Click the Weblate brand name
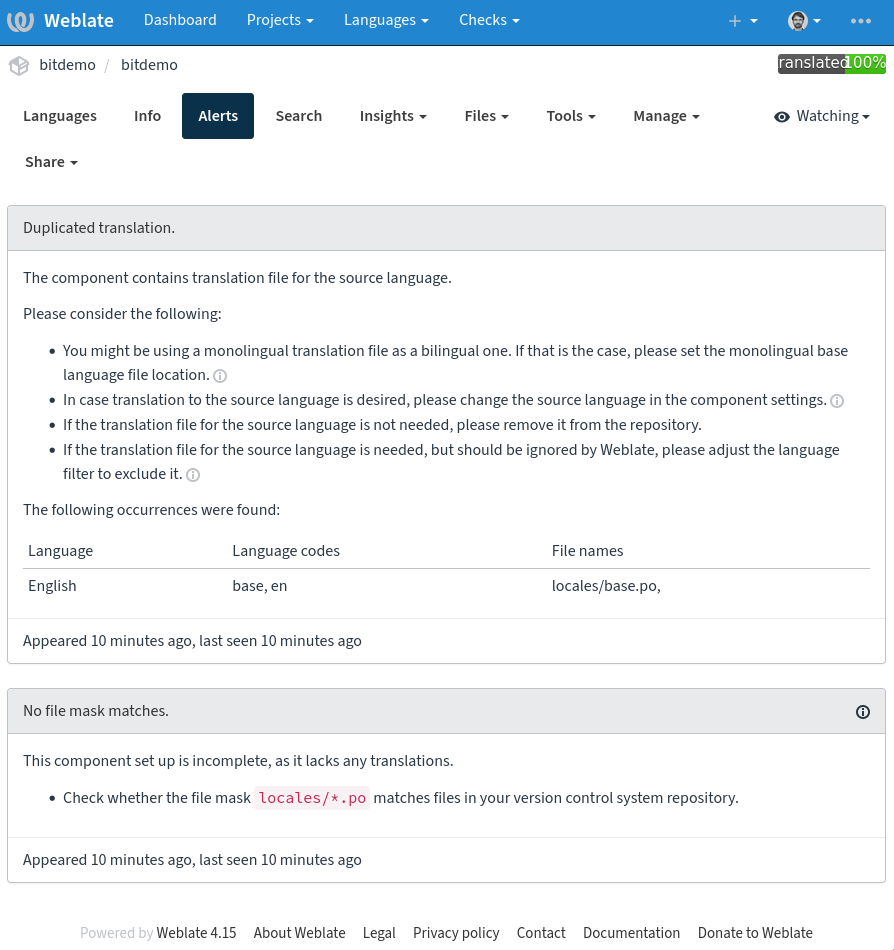894x950 pixels. click(x=79, y=21)
